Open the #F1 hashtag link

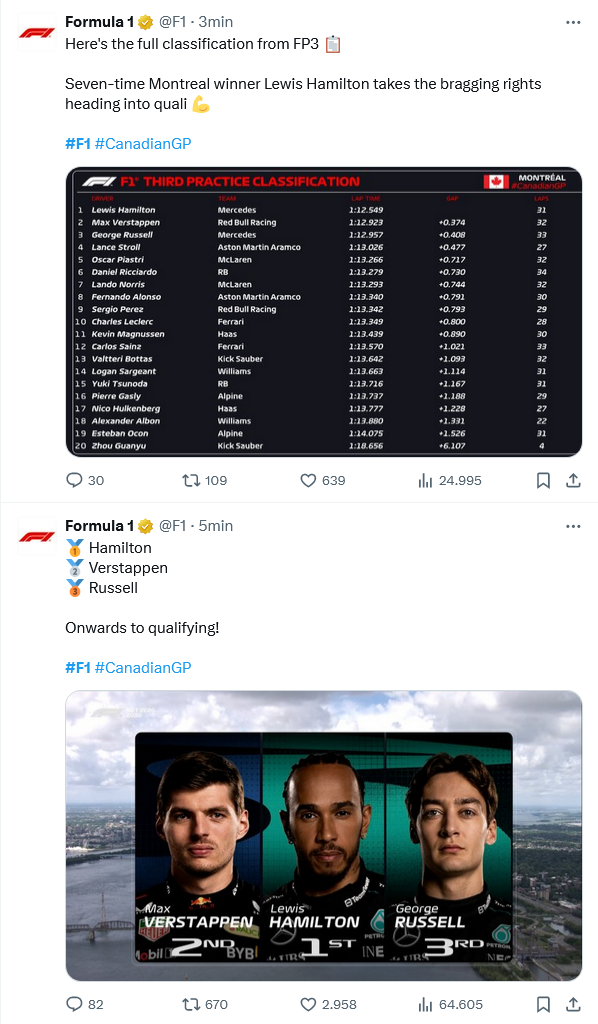click(x=77, y=142)
